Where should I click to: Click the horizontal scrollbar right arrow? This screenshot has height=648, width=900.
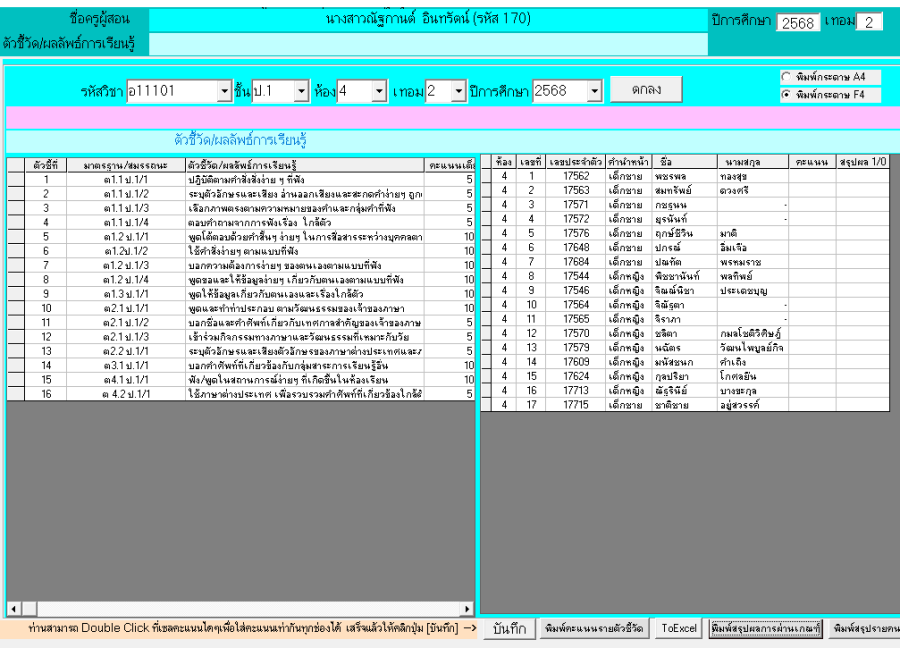[466, 608]
